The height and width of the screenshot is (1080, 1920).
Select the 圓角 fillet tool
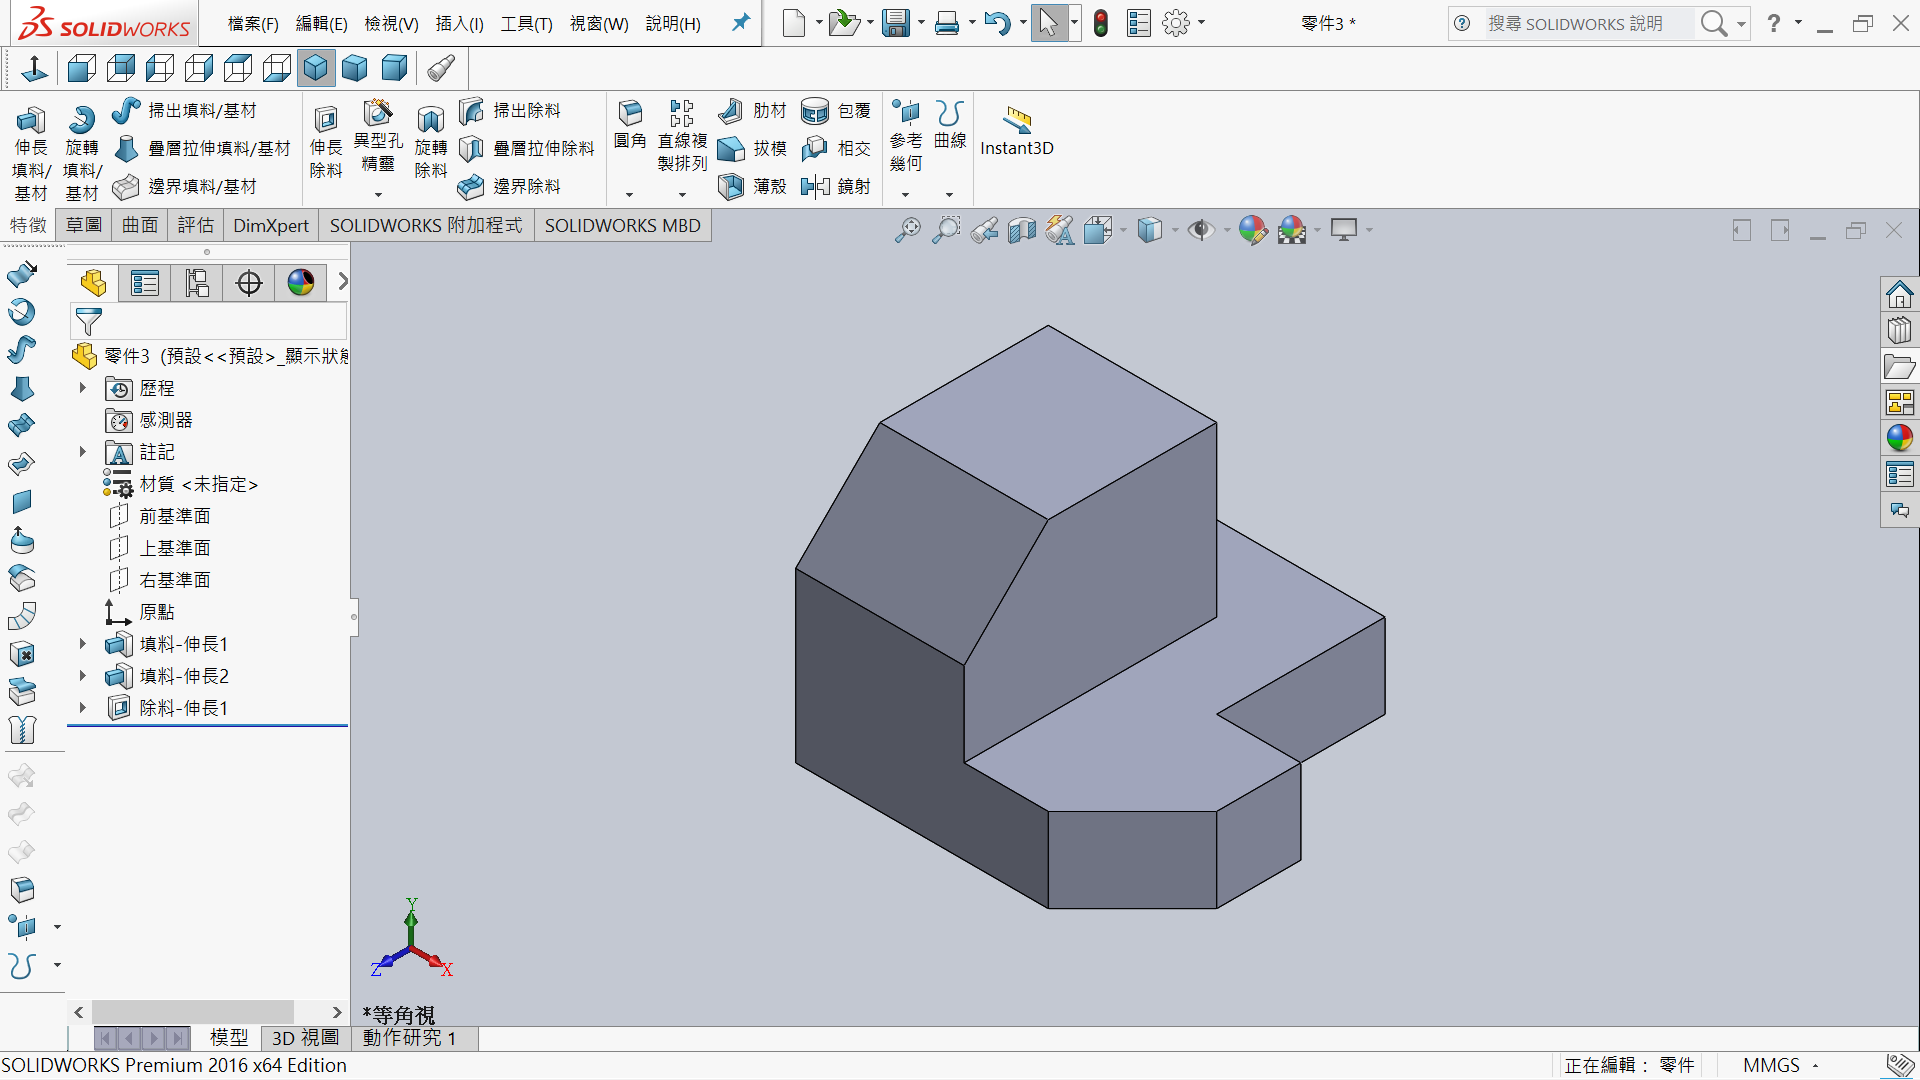pyautogui.click(x=630, y=113)
